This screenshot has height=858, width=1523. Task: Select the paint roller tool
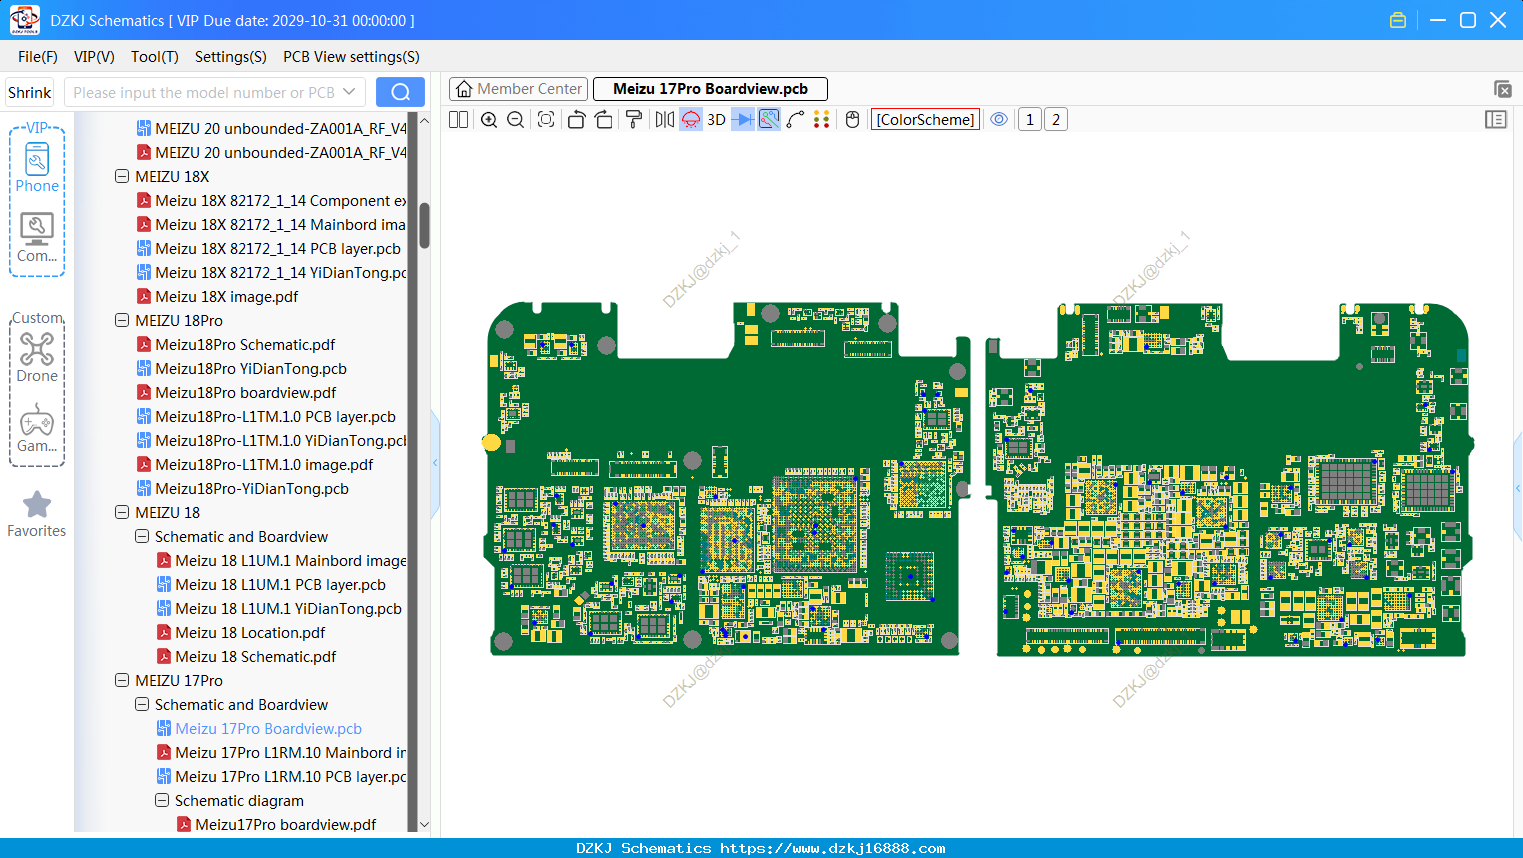(634, 120)
